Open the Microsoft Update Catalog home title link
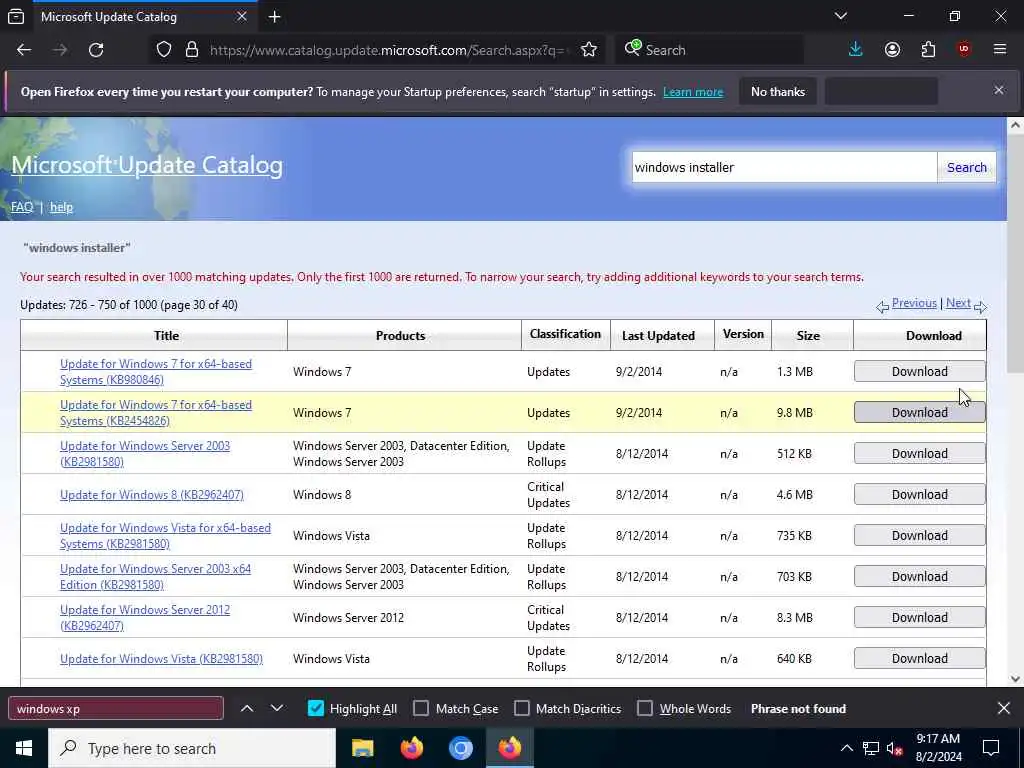Image resolution: width=1024 pixels, height=768 pixels. point(147,165)
